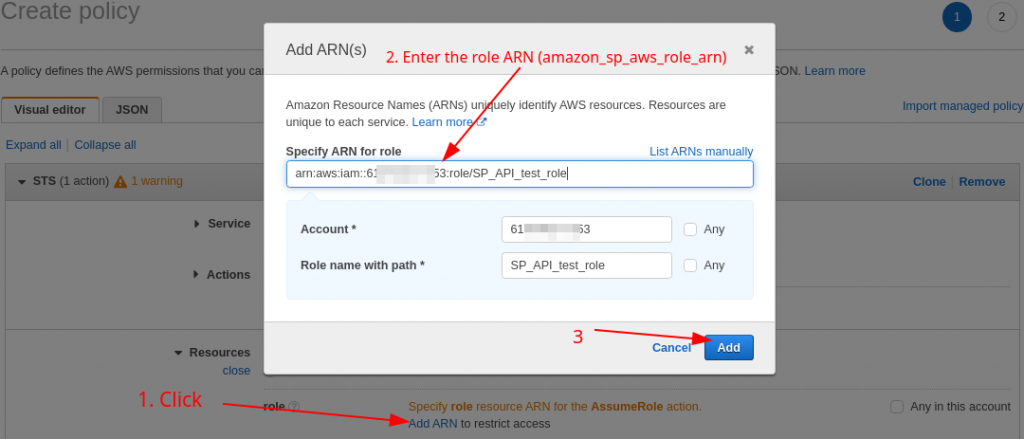Collapse the Resources section
1024x439 pixels.
pyautogui.click(x=178, y=353)
